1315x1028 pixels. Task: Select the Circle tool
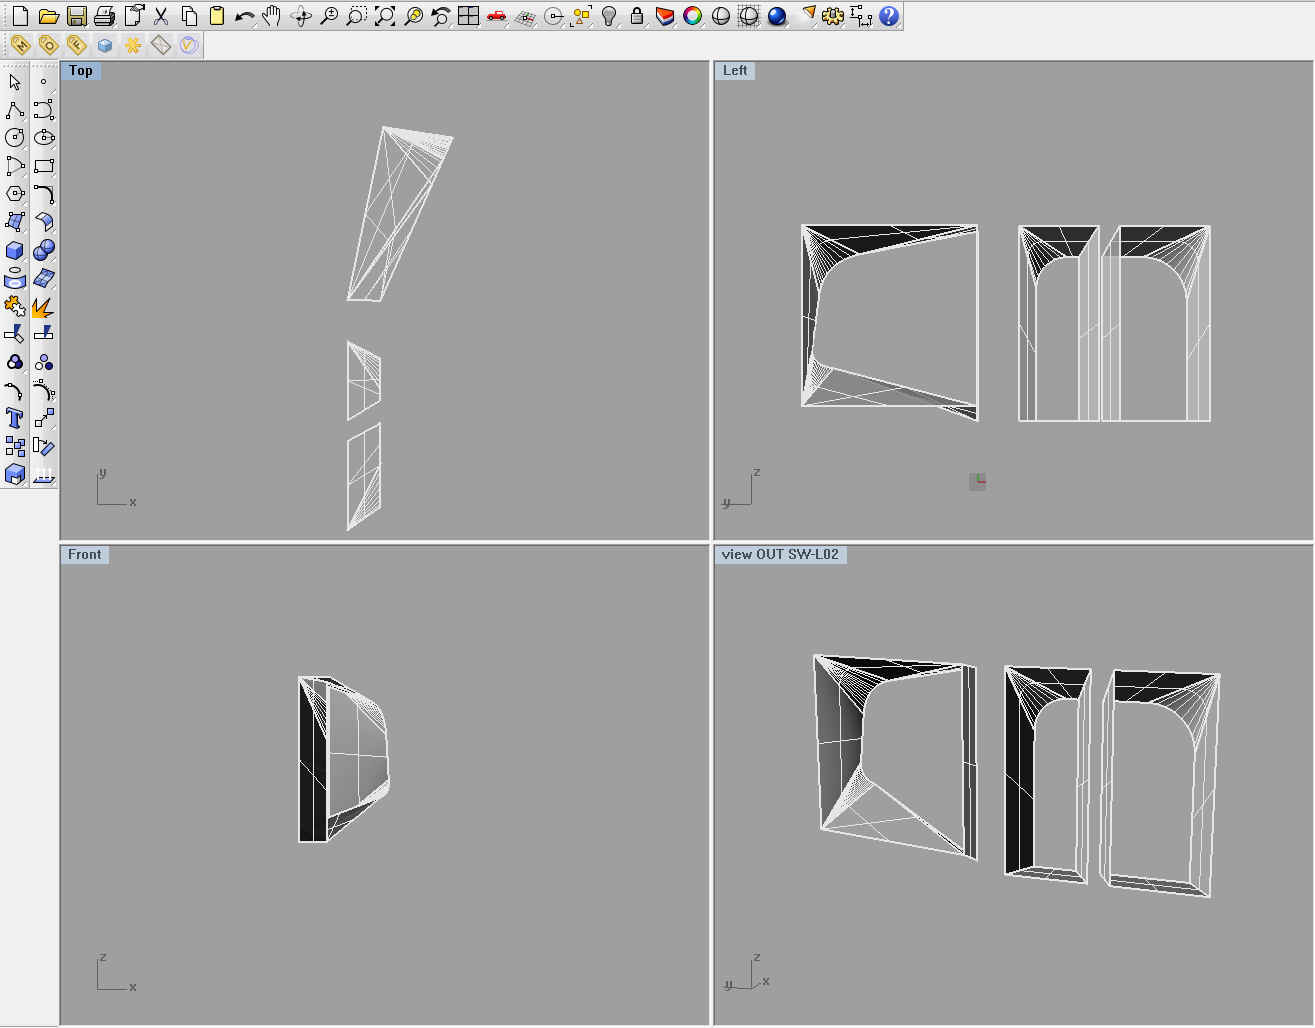(15, 138)
